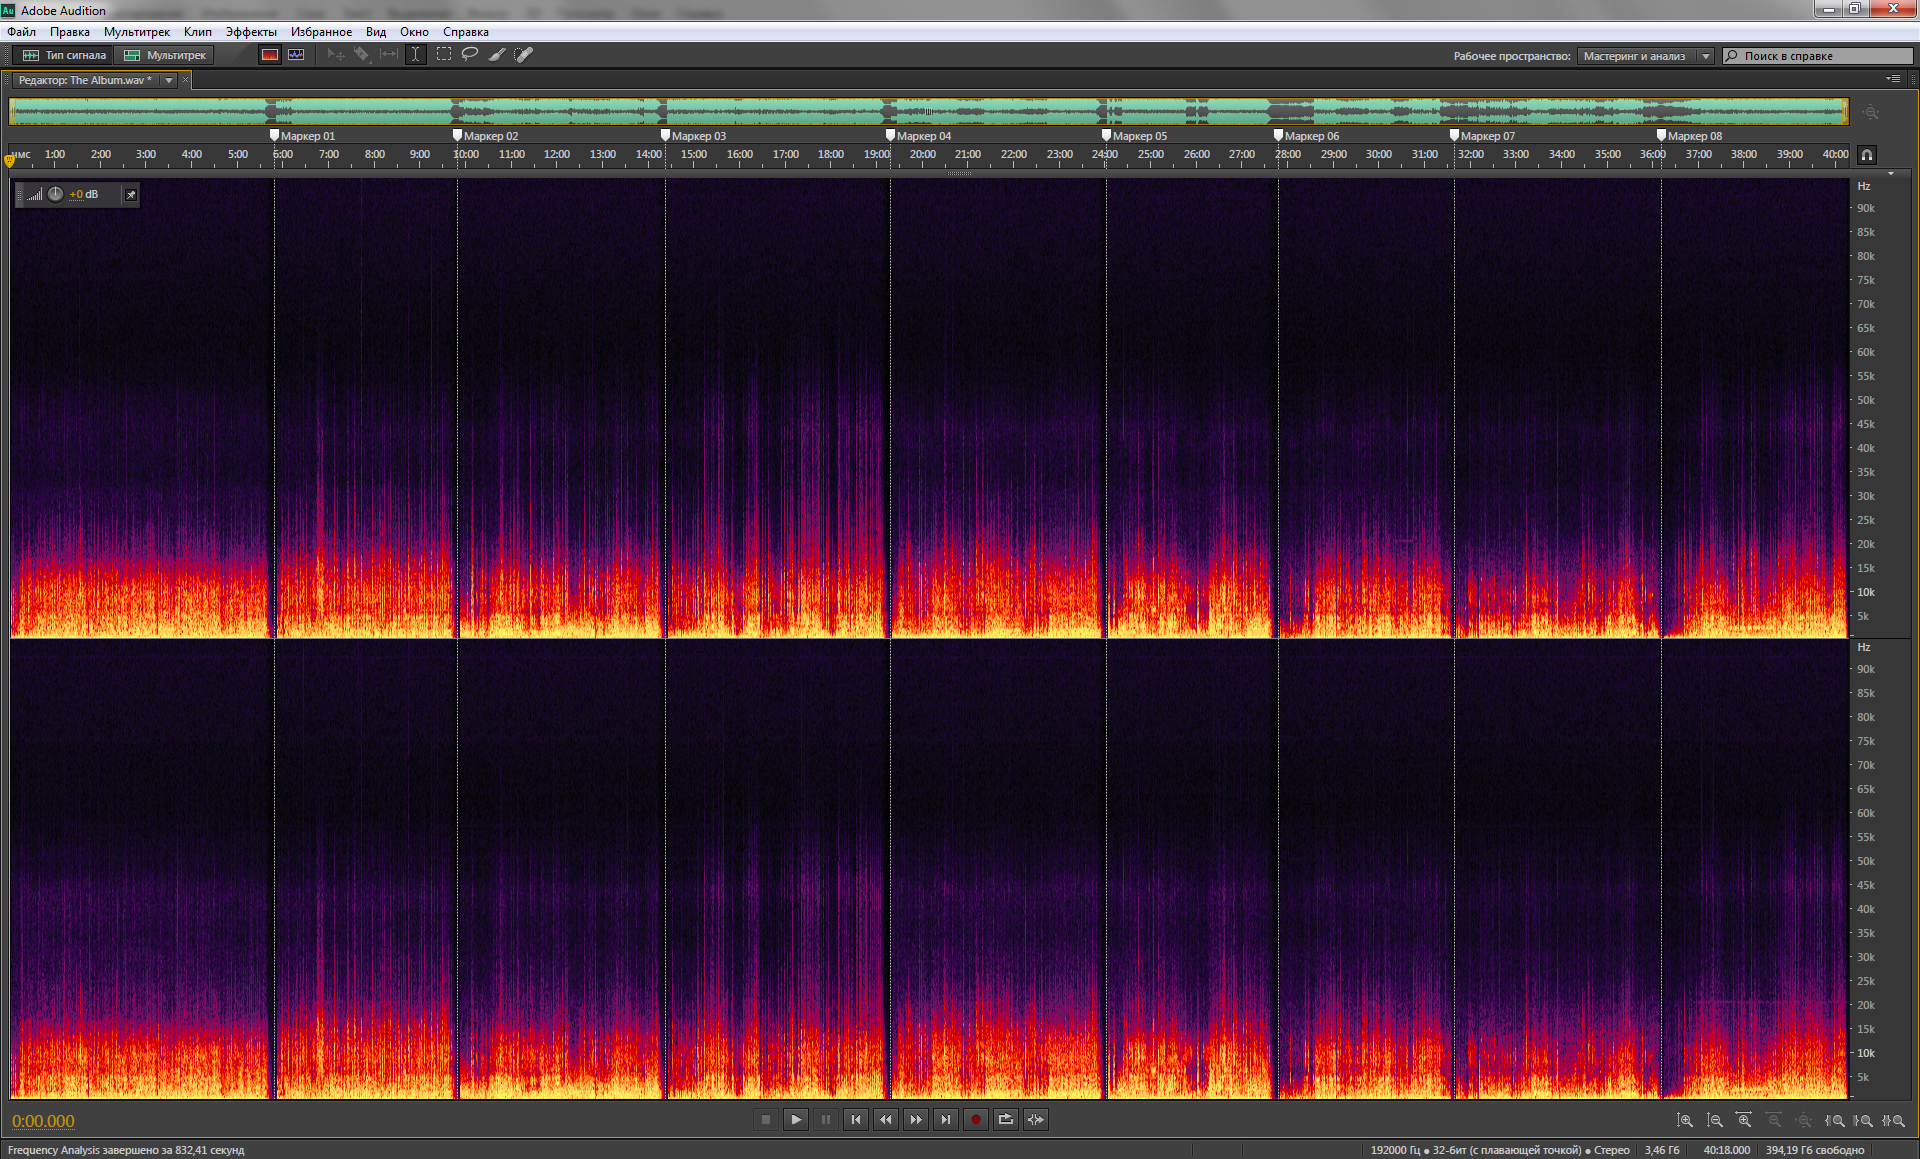Expand the editor file dropdown arrow

click(x=169, y=80)
